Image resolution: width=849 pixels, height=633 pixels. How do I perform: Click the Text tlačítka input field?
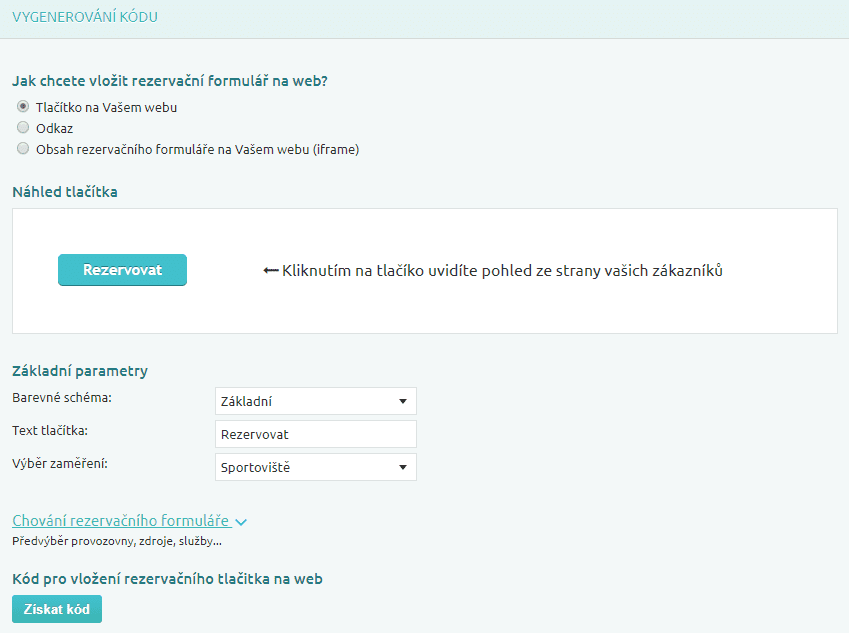pyautogui.click(x=316, y=434)
